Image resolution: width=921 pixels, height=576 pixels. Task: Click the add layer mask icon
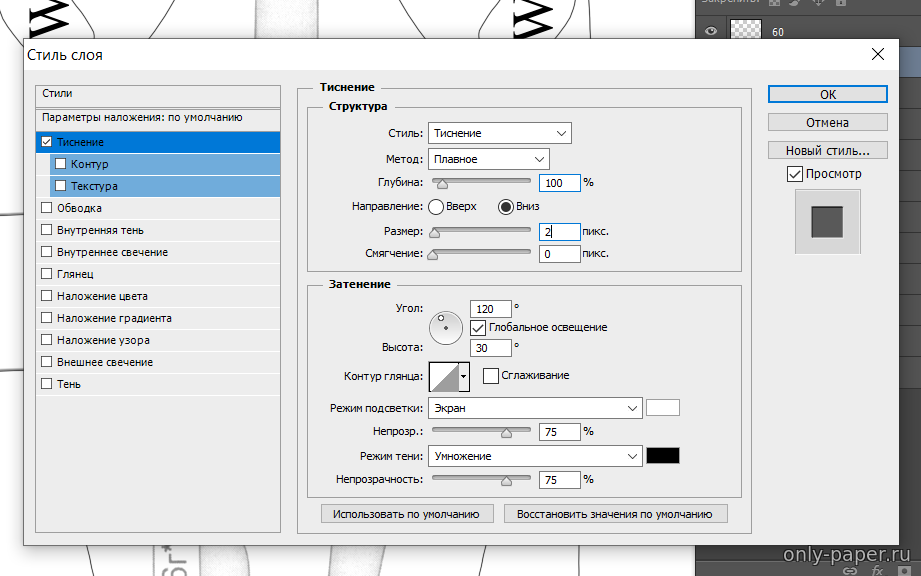pyautogui.click(x=905, y=570)
